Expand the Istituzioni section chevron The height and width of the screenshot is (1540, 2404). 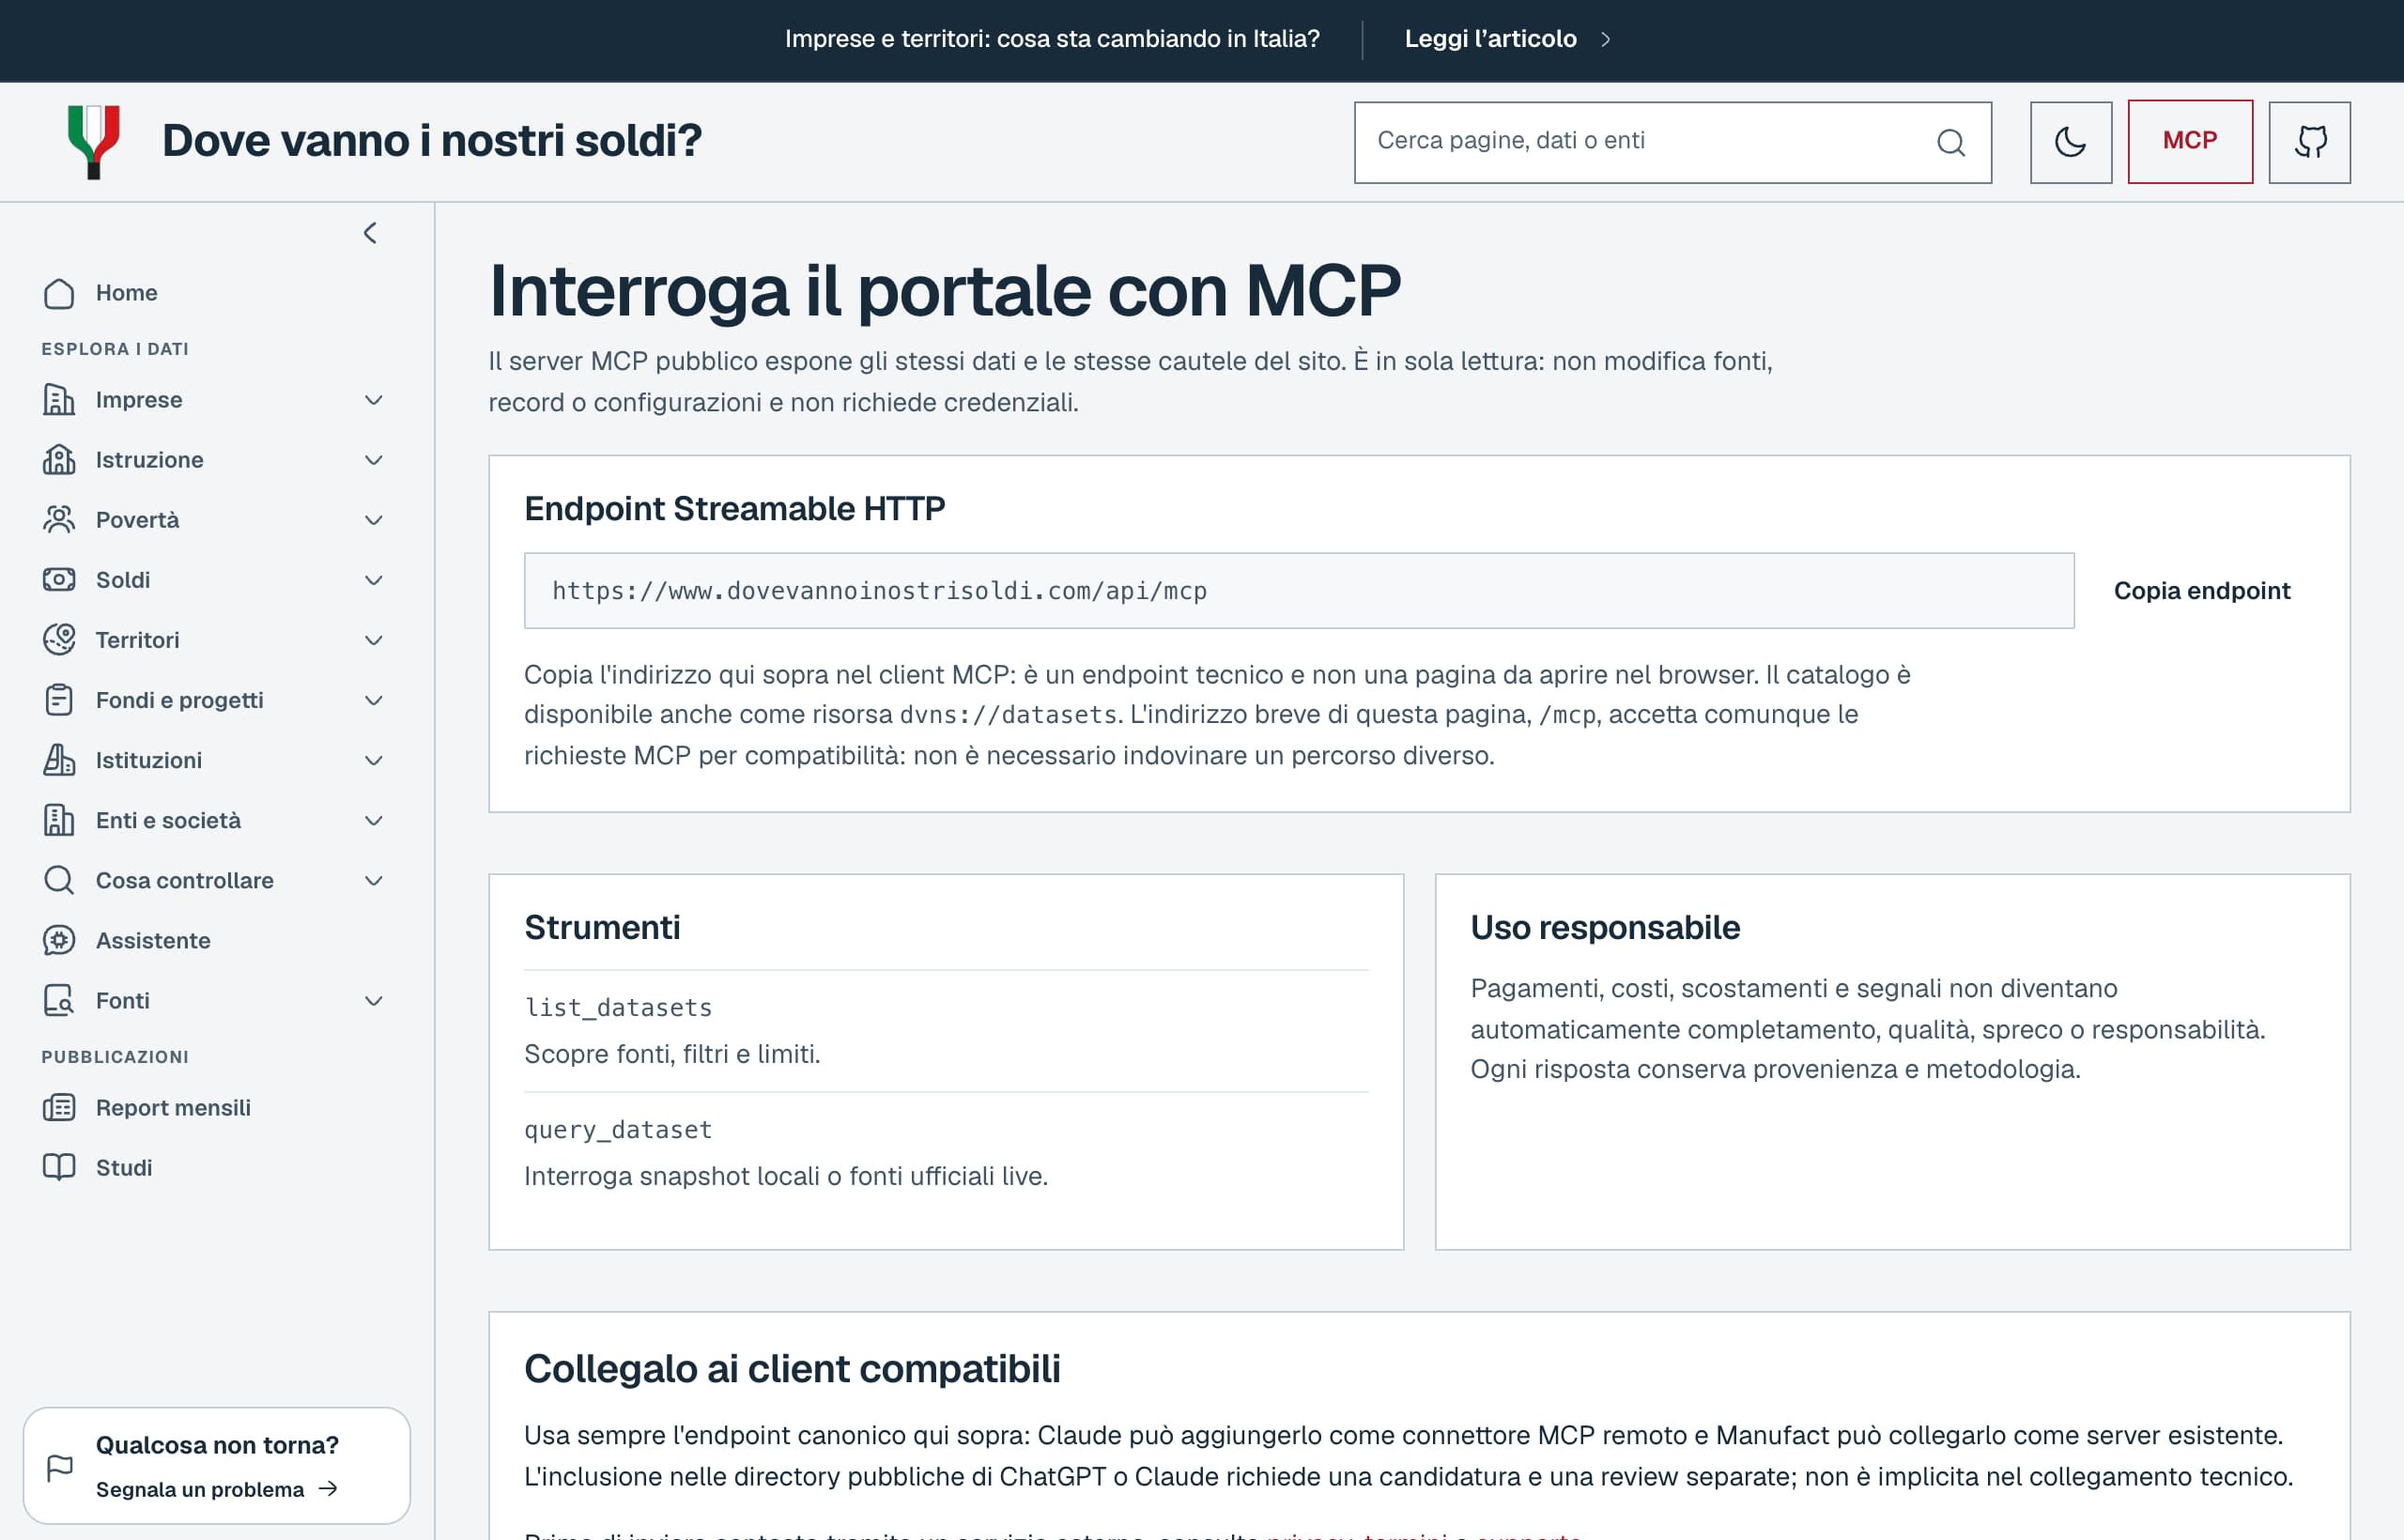click(x=374, y=760)
